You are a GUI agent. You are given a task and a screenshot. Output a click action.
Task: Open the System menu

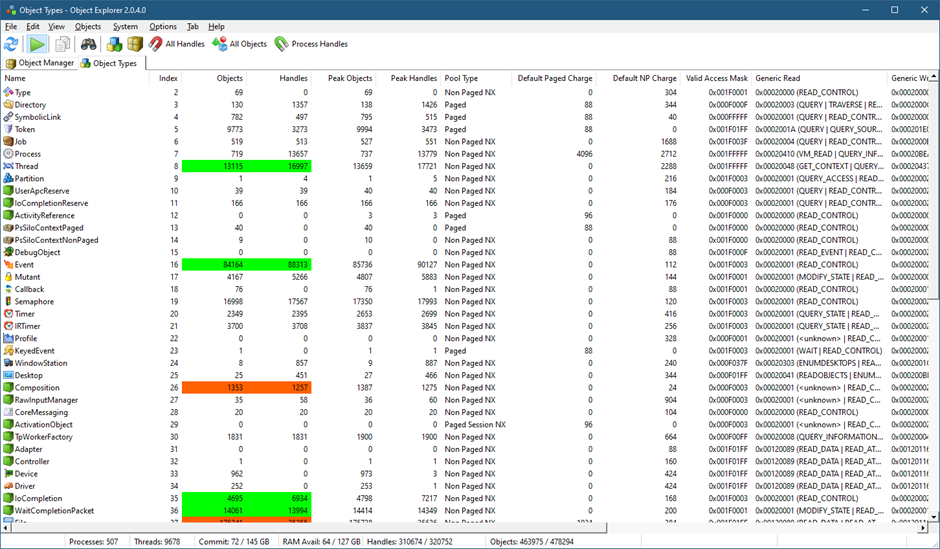(x=125, y=26)
